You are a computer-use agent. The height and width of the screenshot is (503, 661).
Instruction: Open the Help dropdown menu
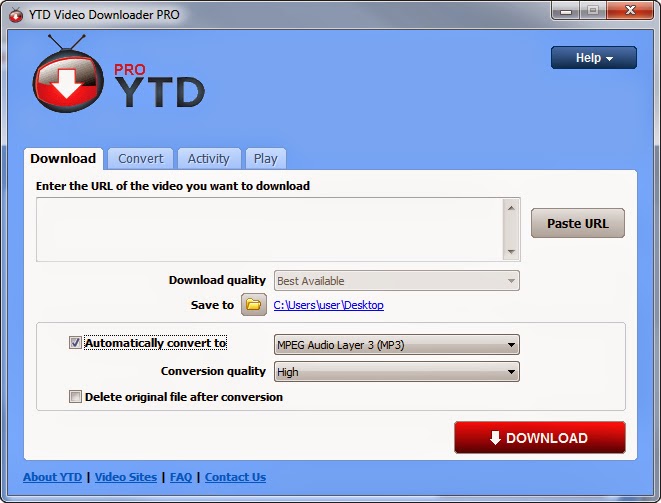(x=594, y=58)
